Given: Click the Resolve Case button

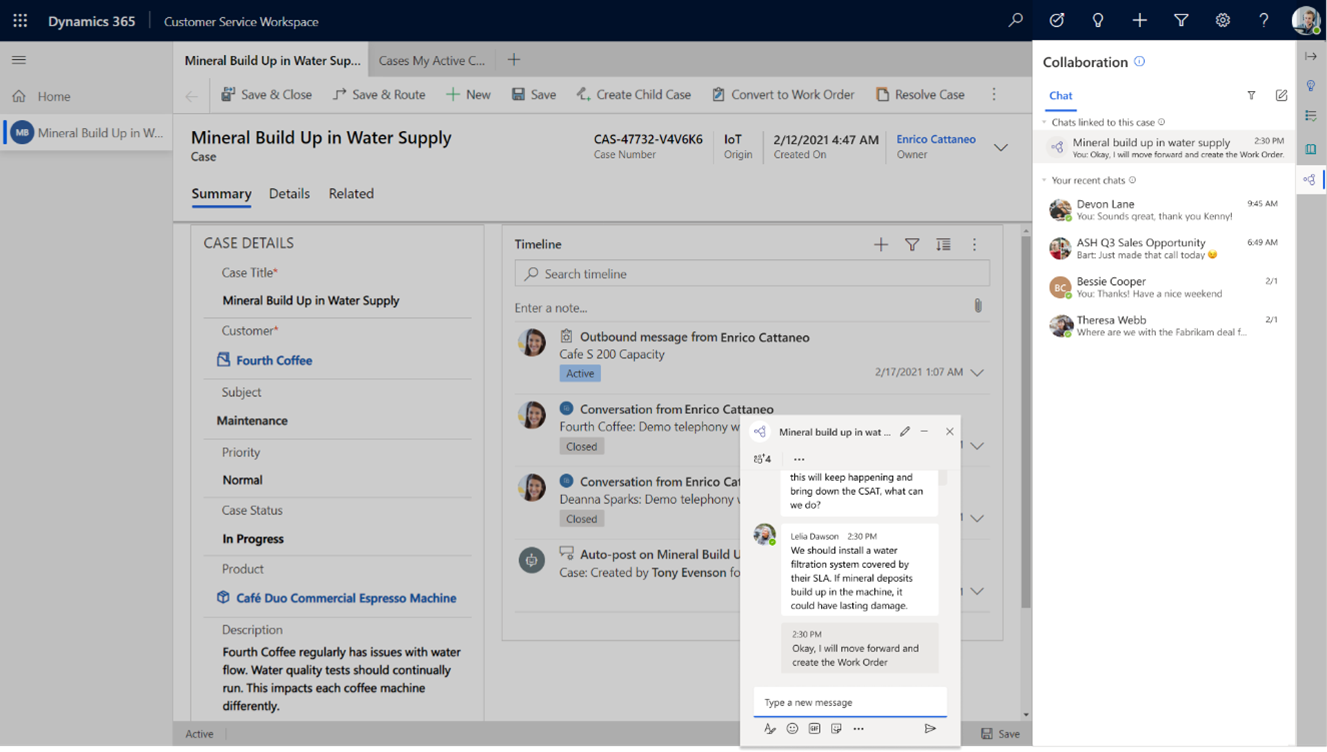Looking at the screenshot, I should (x=919, y=94).
